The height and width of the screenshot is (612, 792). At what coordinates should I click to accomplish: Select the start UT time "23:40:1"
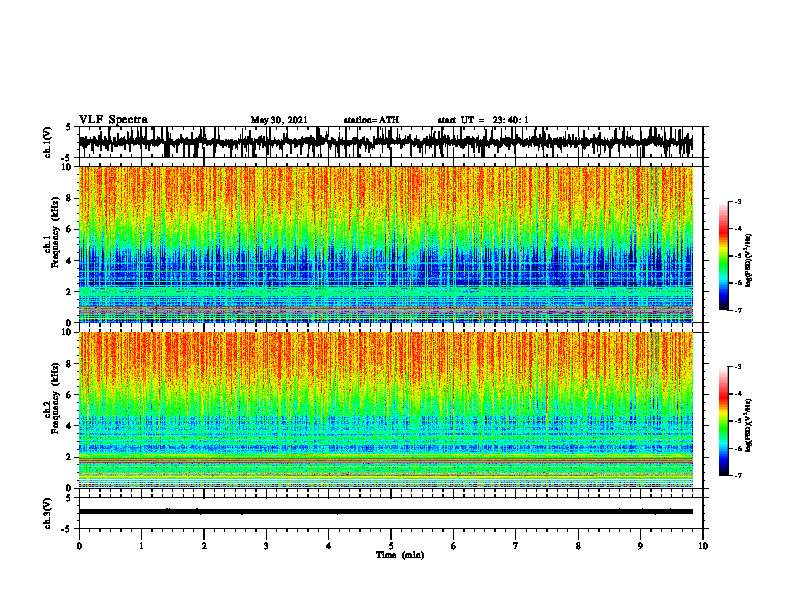tap(510, 120)
